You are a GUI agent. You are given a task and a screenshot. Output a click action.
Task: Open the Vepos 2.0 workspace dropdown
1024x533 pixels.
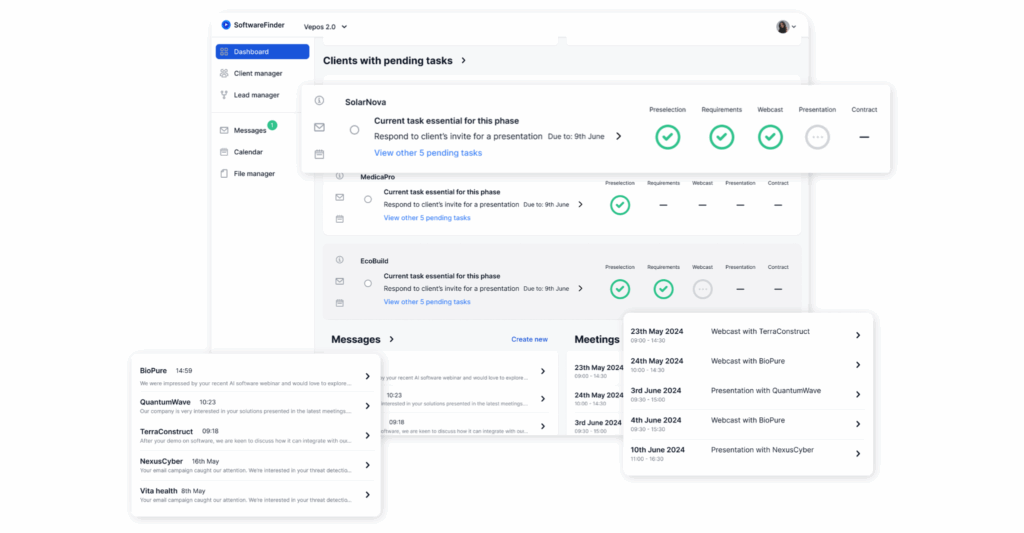(325, 27)
